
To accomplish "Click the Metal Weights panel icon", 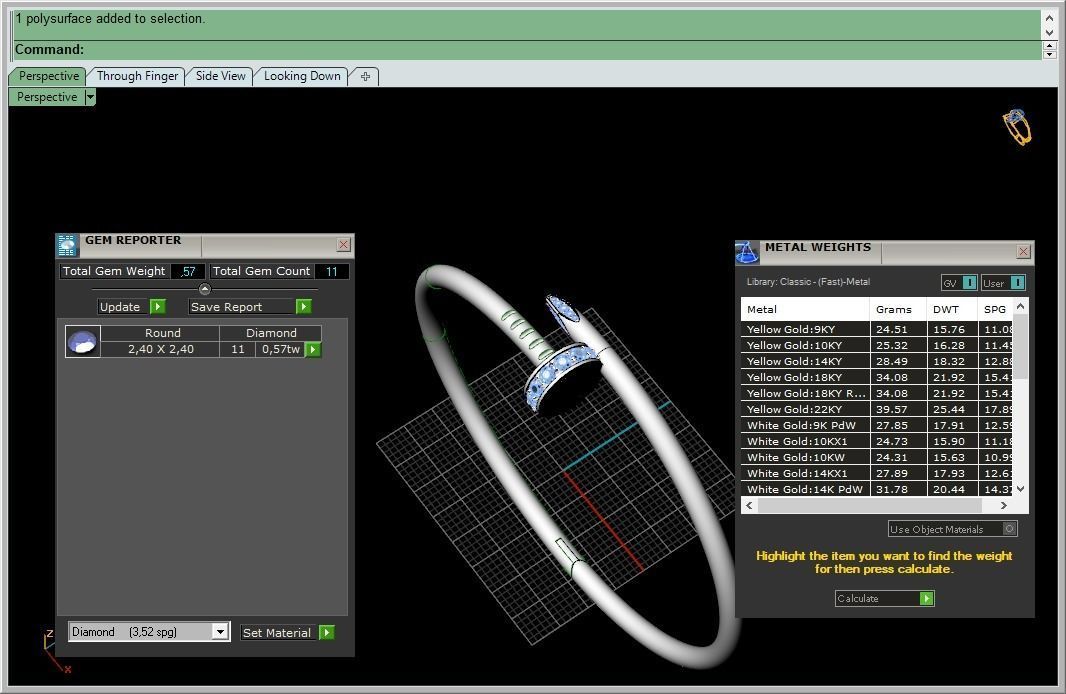I will click(x=747, y=252).
